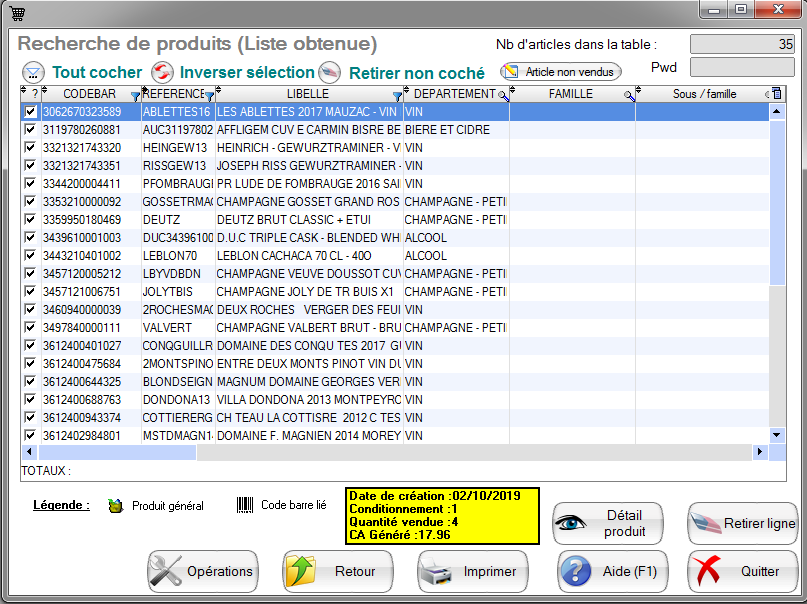The height and width of the screenshot is (604, 807).
Task: Sort by the FAMILLE column header
Action: tap(570, 94)
